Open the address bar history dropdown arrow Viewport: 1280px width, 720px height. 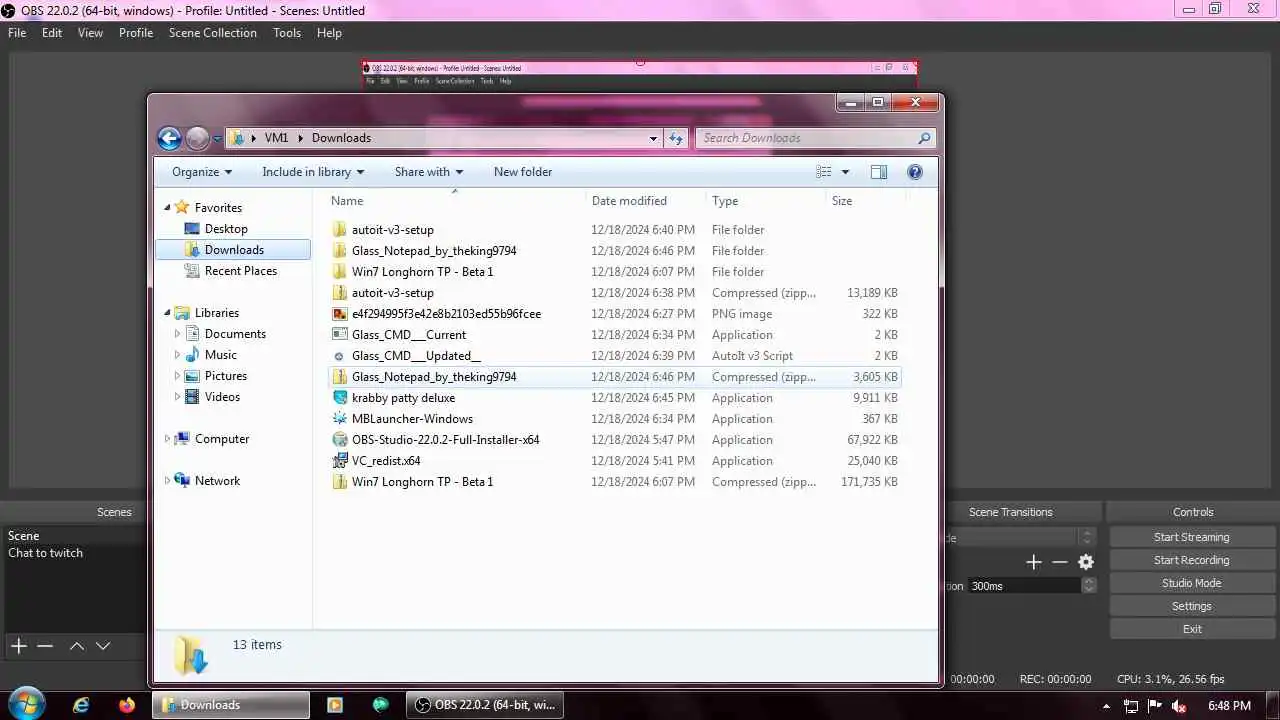pos(653,138)
